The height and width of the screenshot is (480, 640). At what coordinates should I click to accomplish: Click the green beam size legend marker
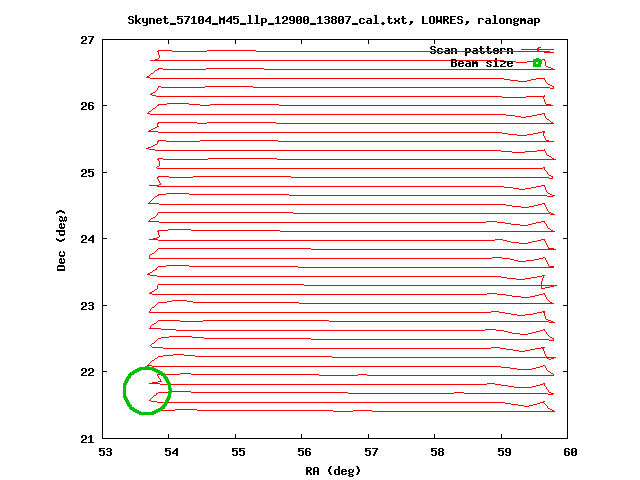[537, 63]
